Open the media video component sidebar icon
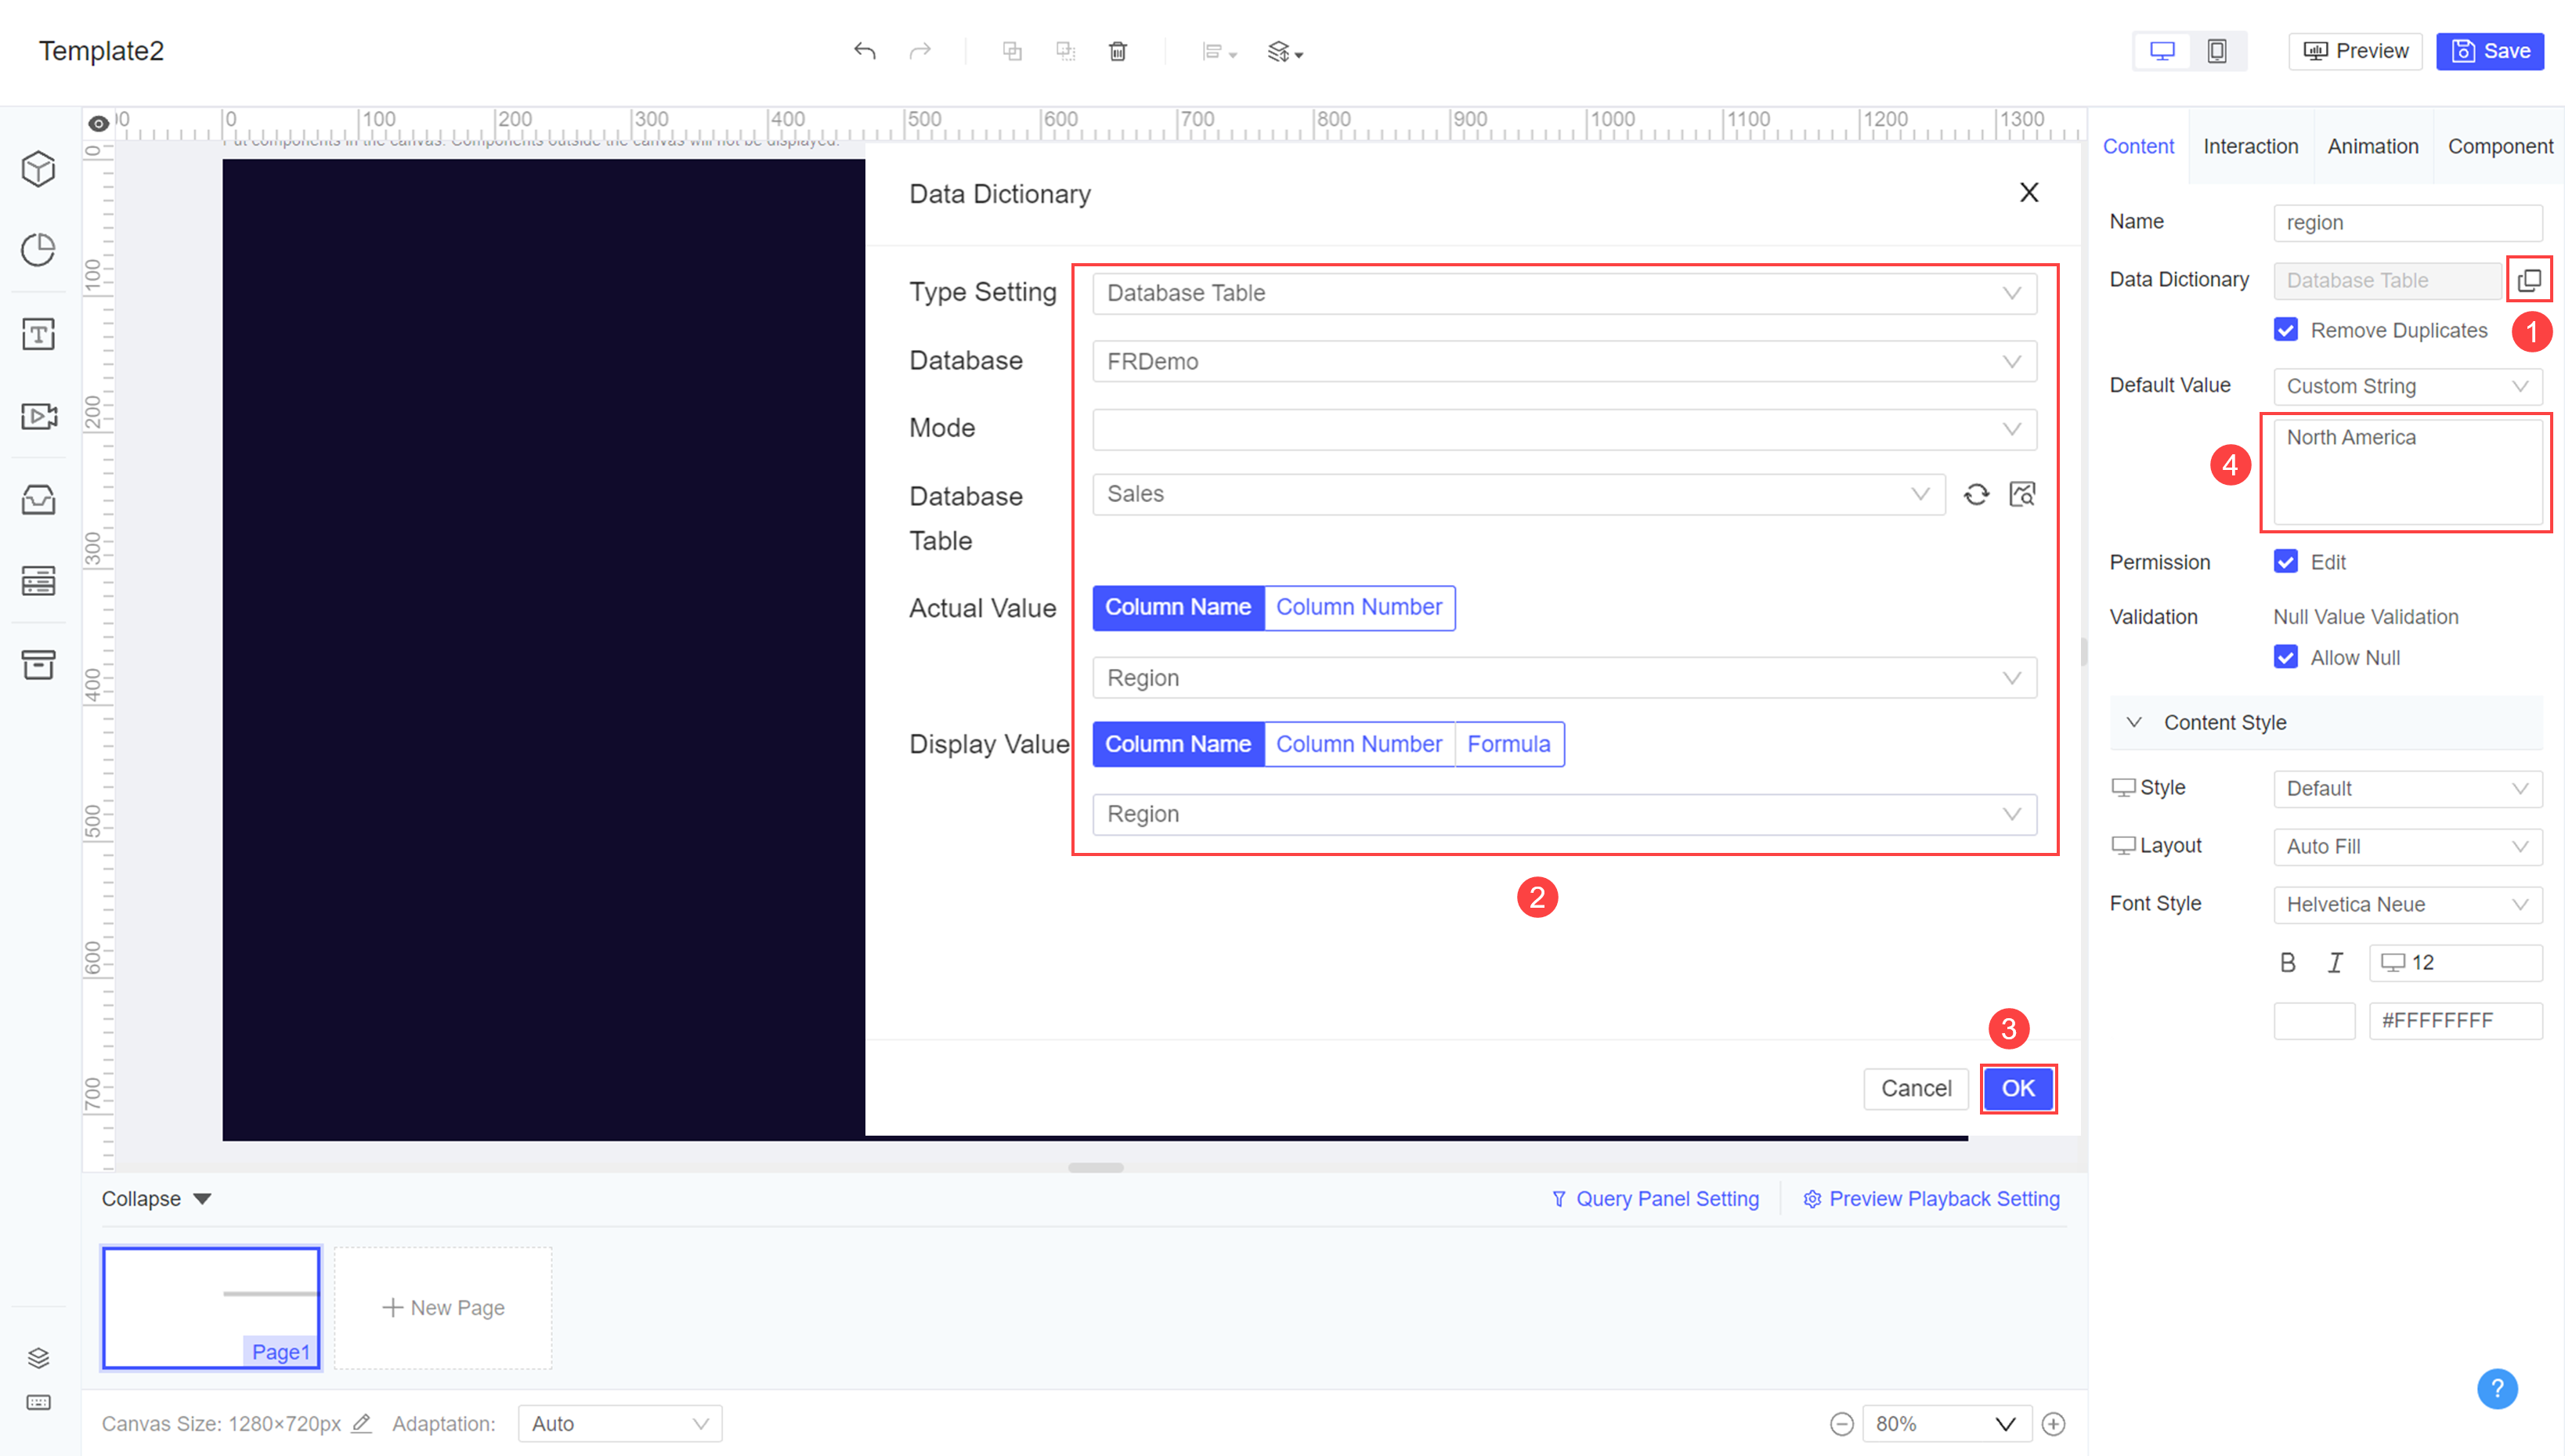This screenshot has height=1456, width=2565. [38, 416]
